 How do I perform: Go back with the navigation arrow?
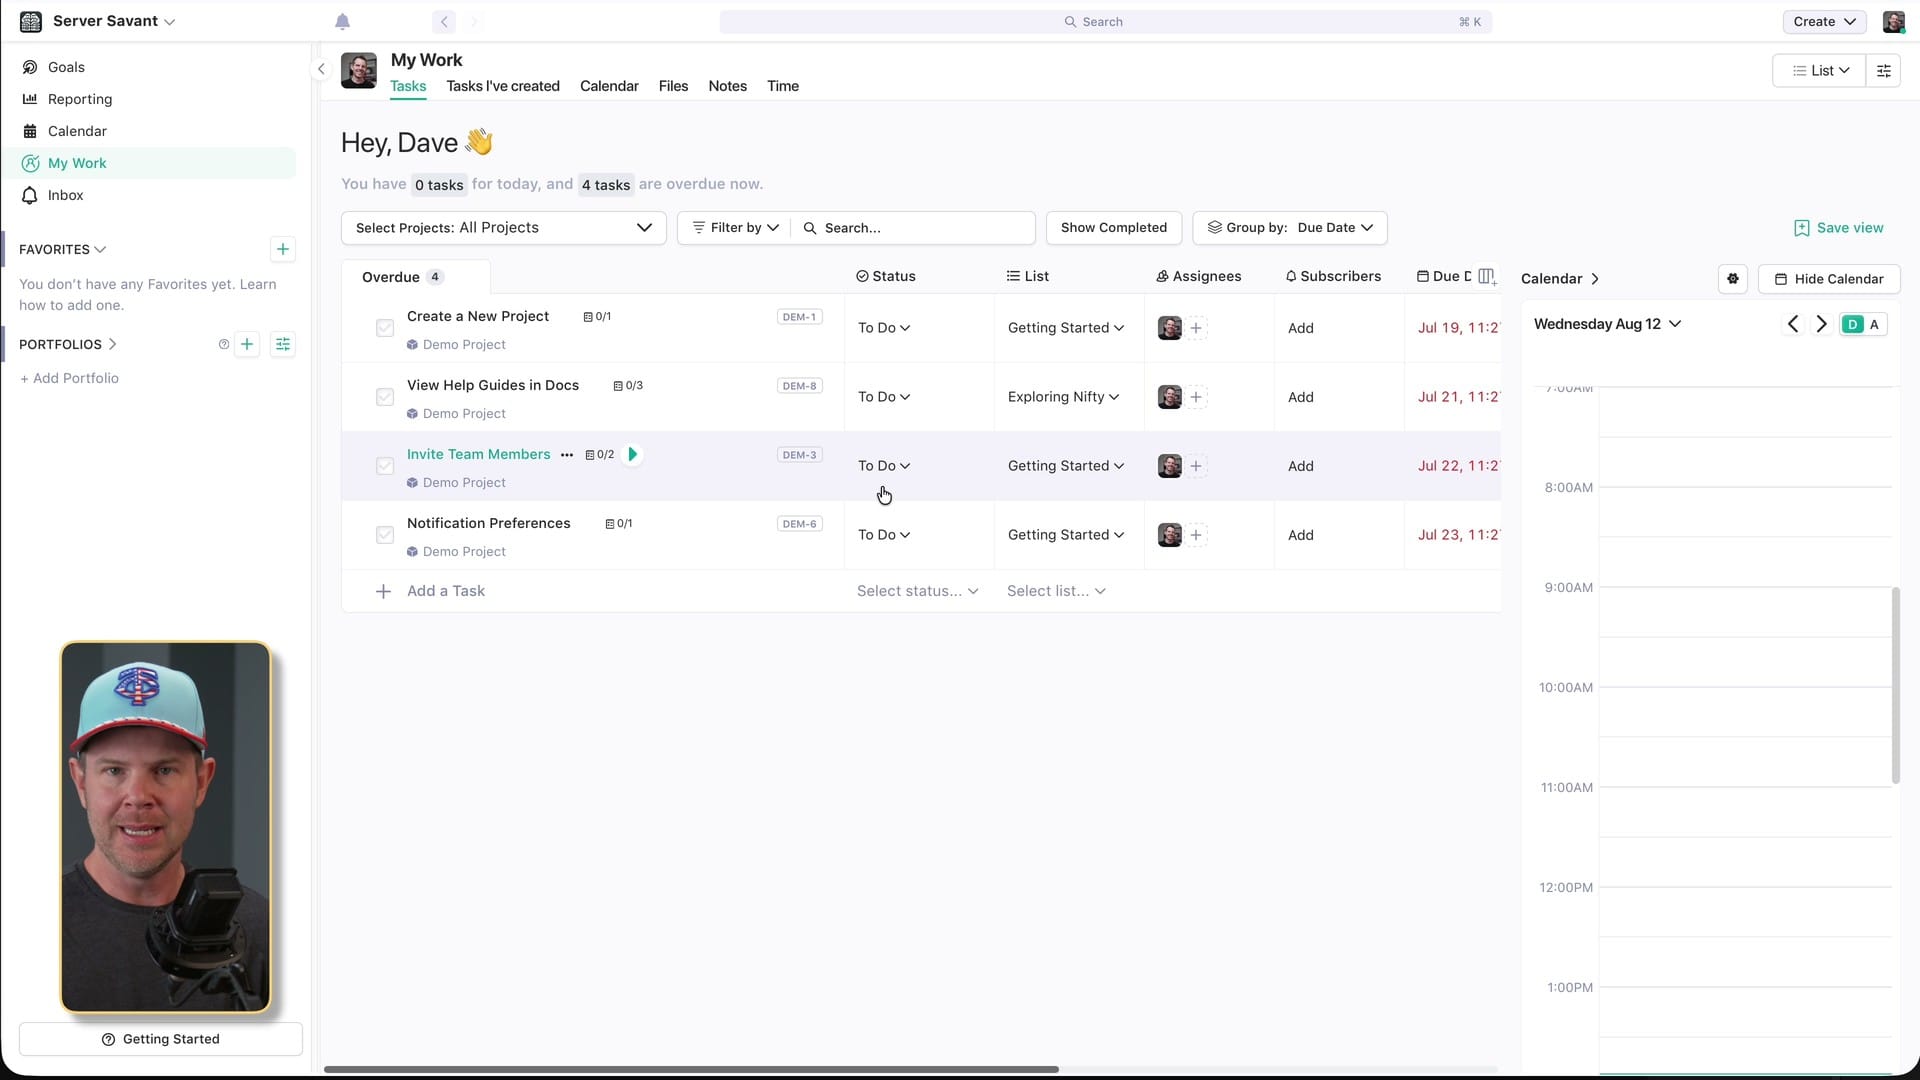tap(444, 21)
